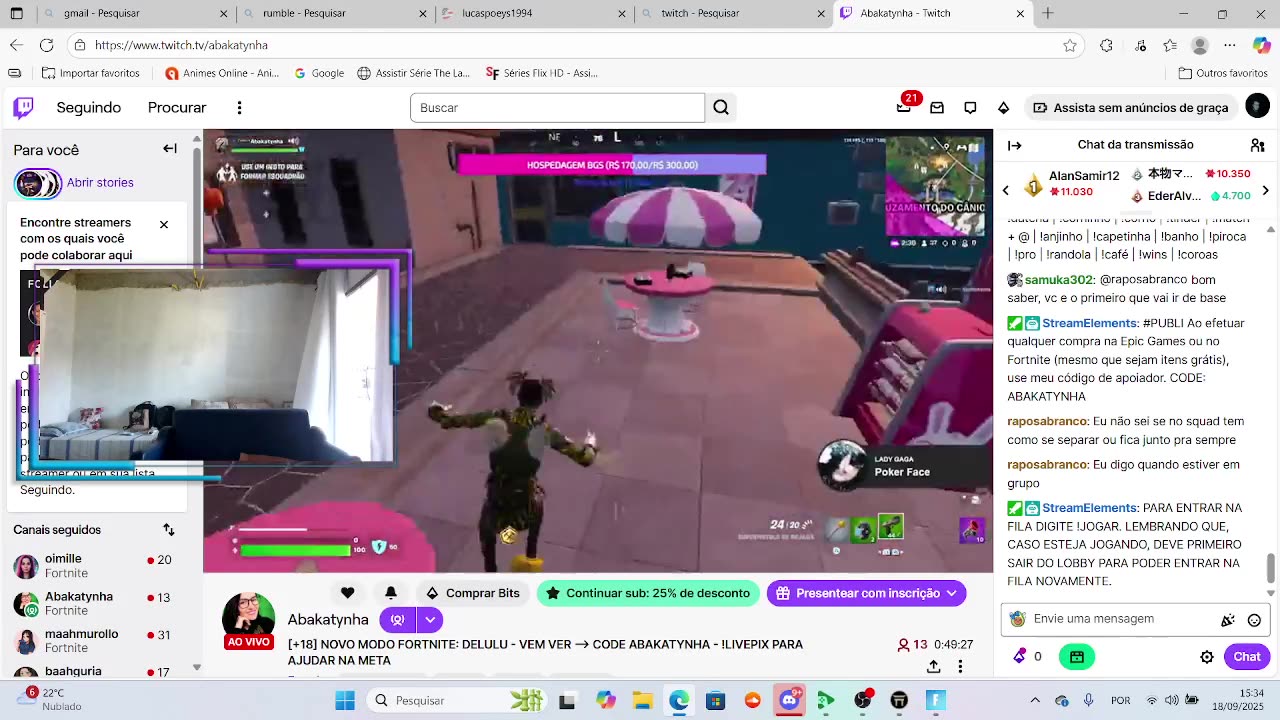
Task: Open the Twitch header more-options dots
Action: (239, 107)
